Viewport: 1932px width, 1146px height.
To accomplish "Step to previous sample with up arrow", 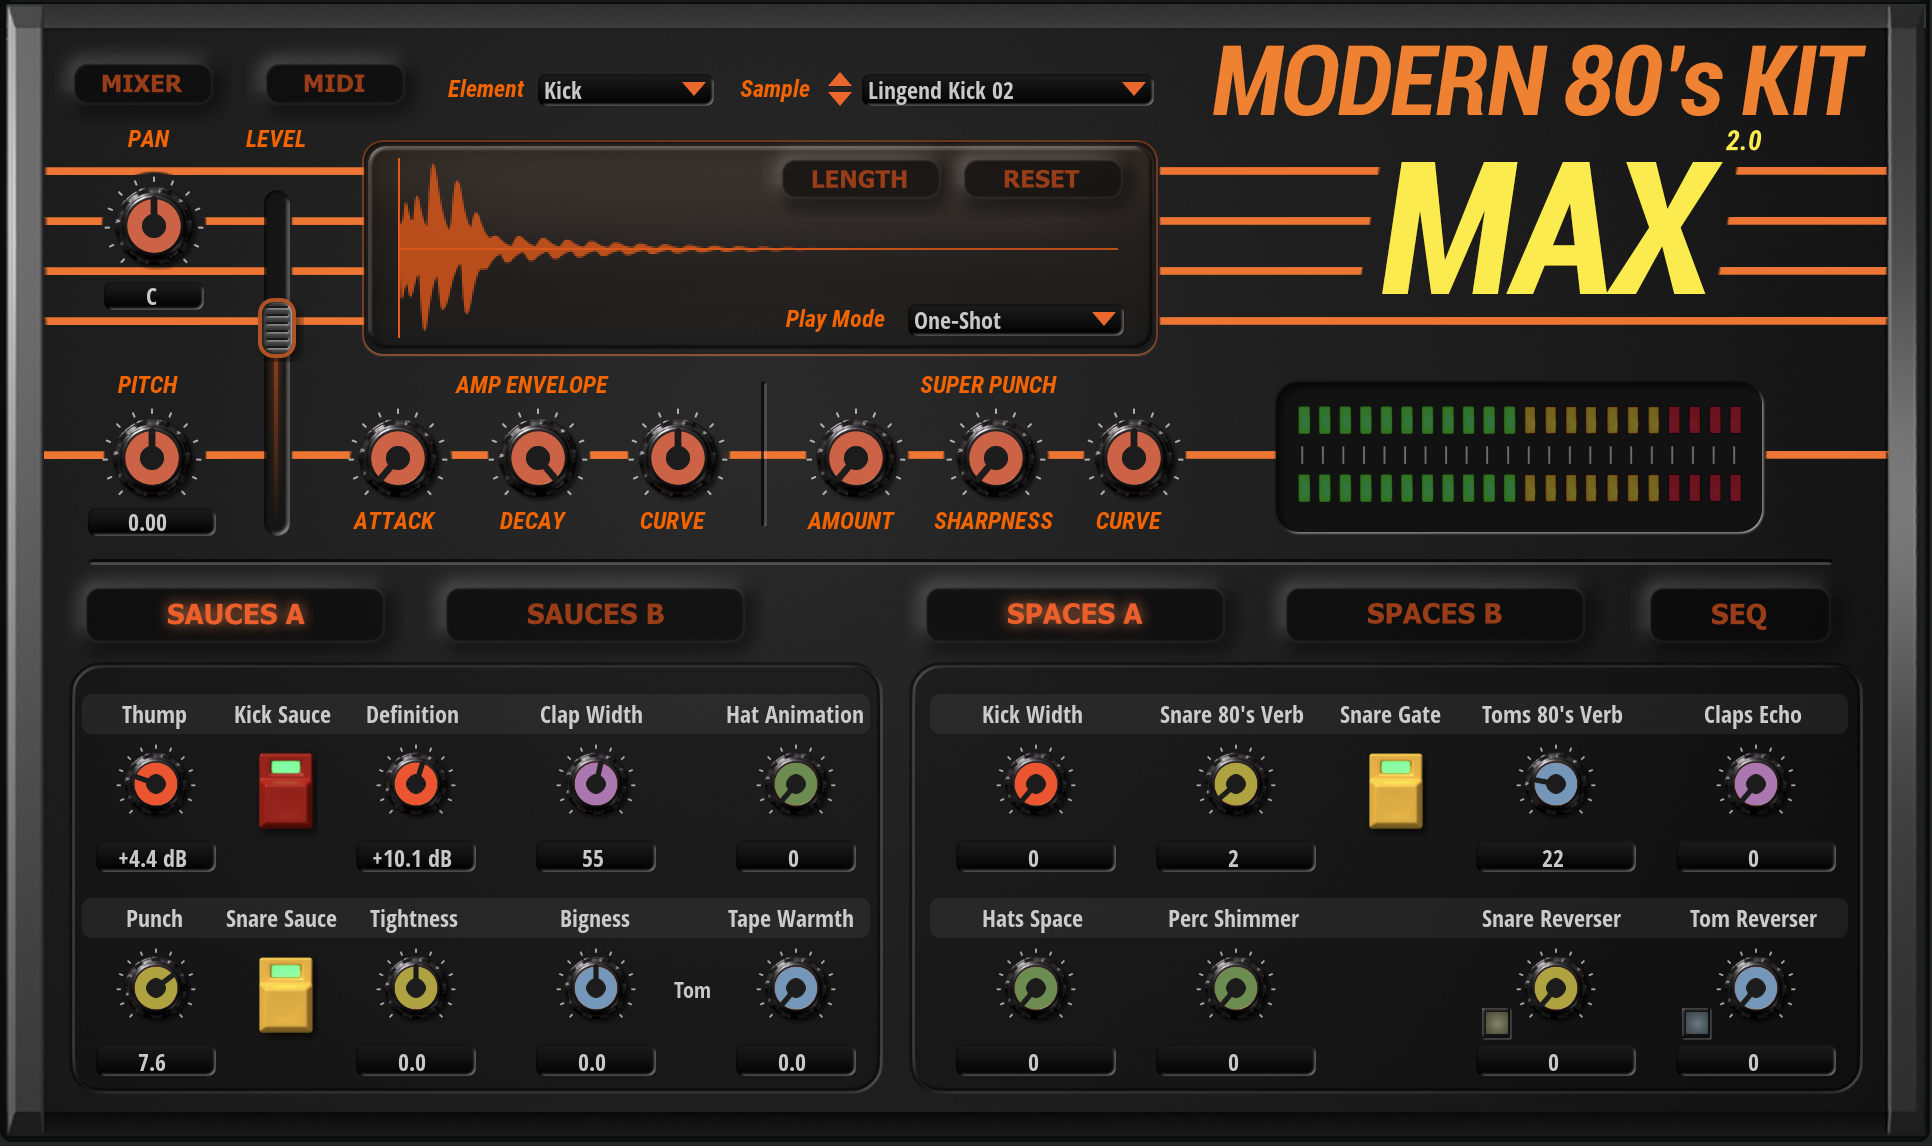I will point(840,80).
